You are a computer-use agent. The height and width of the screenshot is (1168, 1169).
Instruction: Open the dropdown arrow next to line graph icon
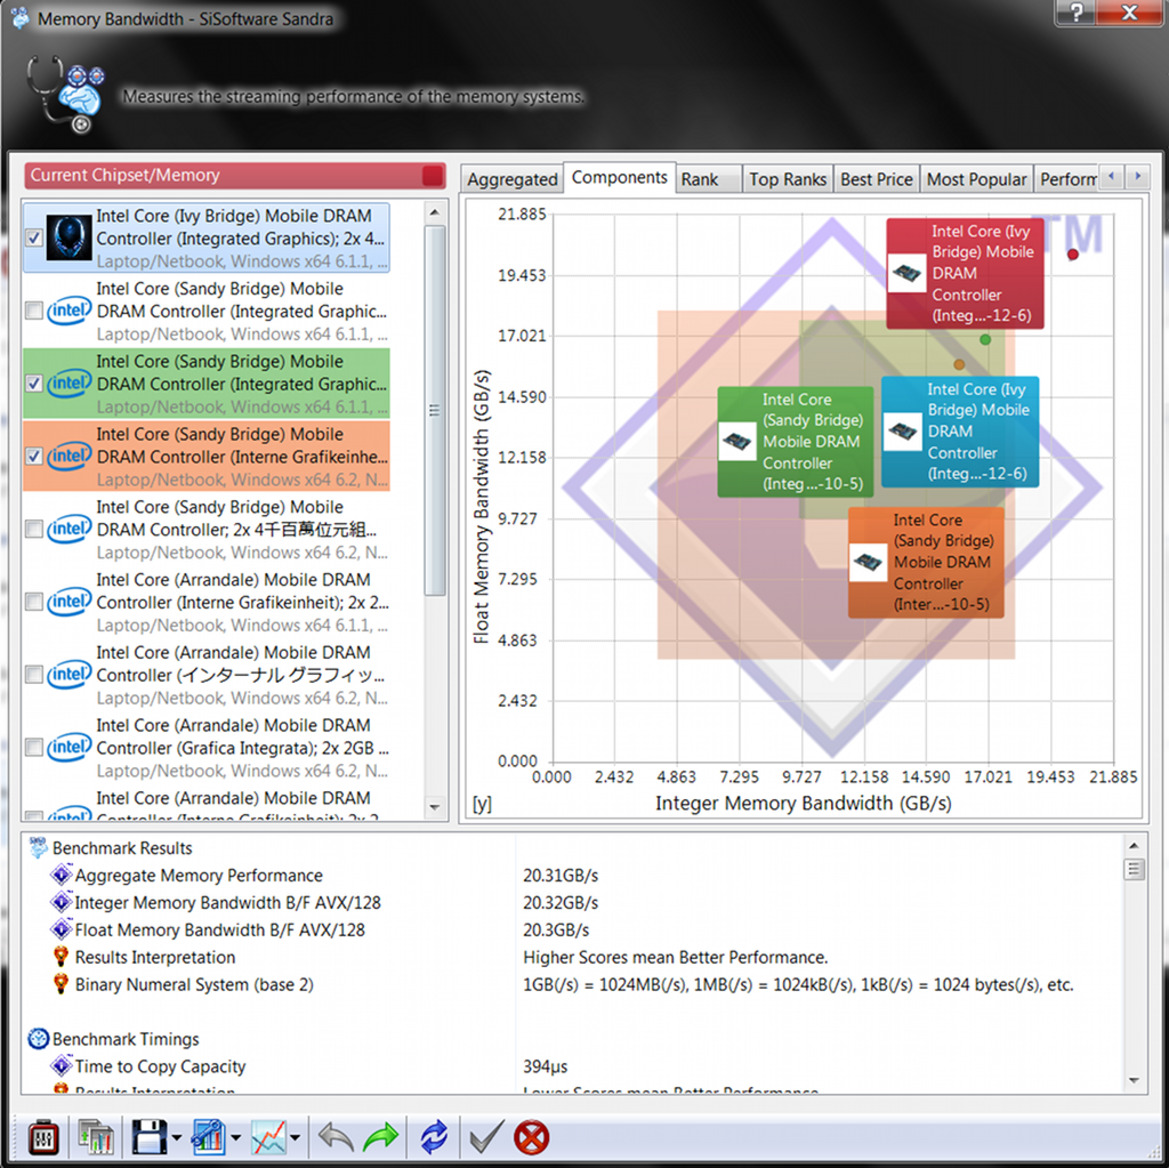point(295,1138)
